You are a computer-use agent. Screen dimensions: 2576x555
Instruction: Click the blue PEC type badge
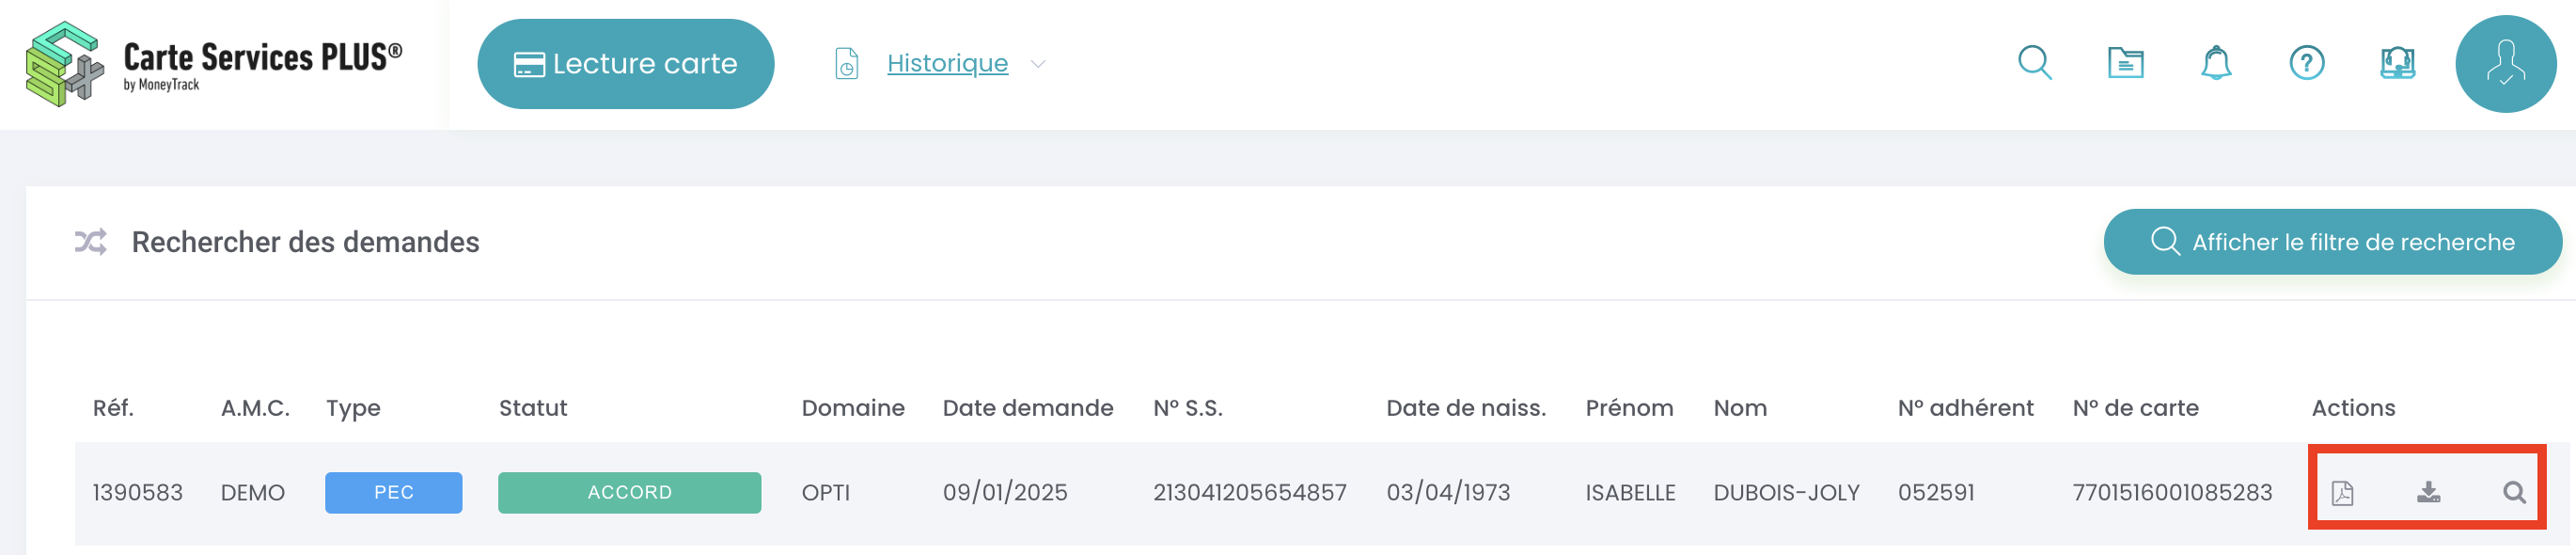point(393,493)
